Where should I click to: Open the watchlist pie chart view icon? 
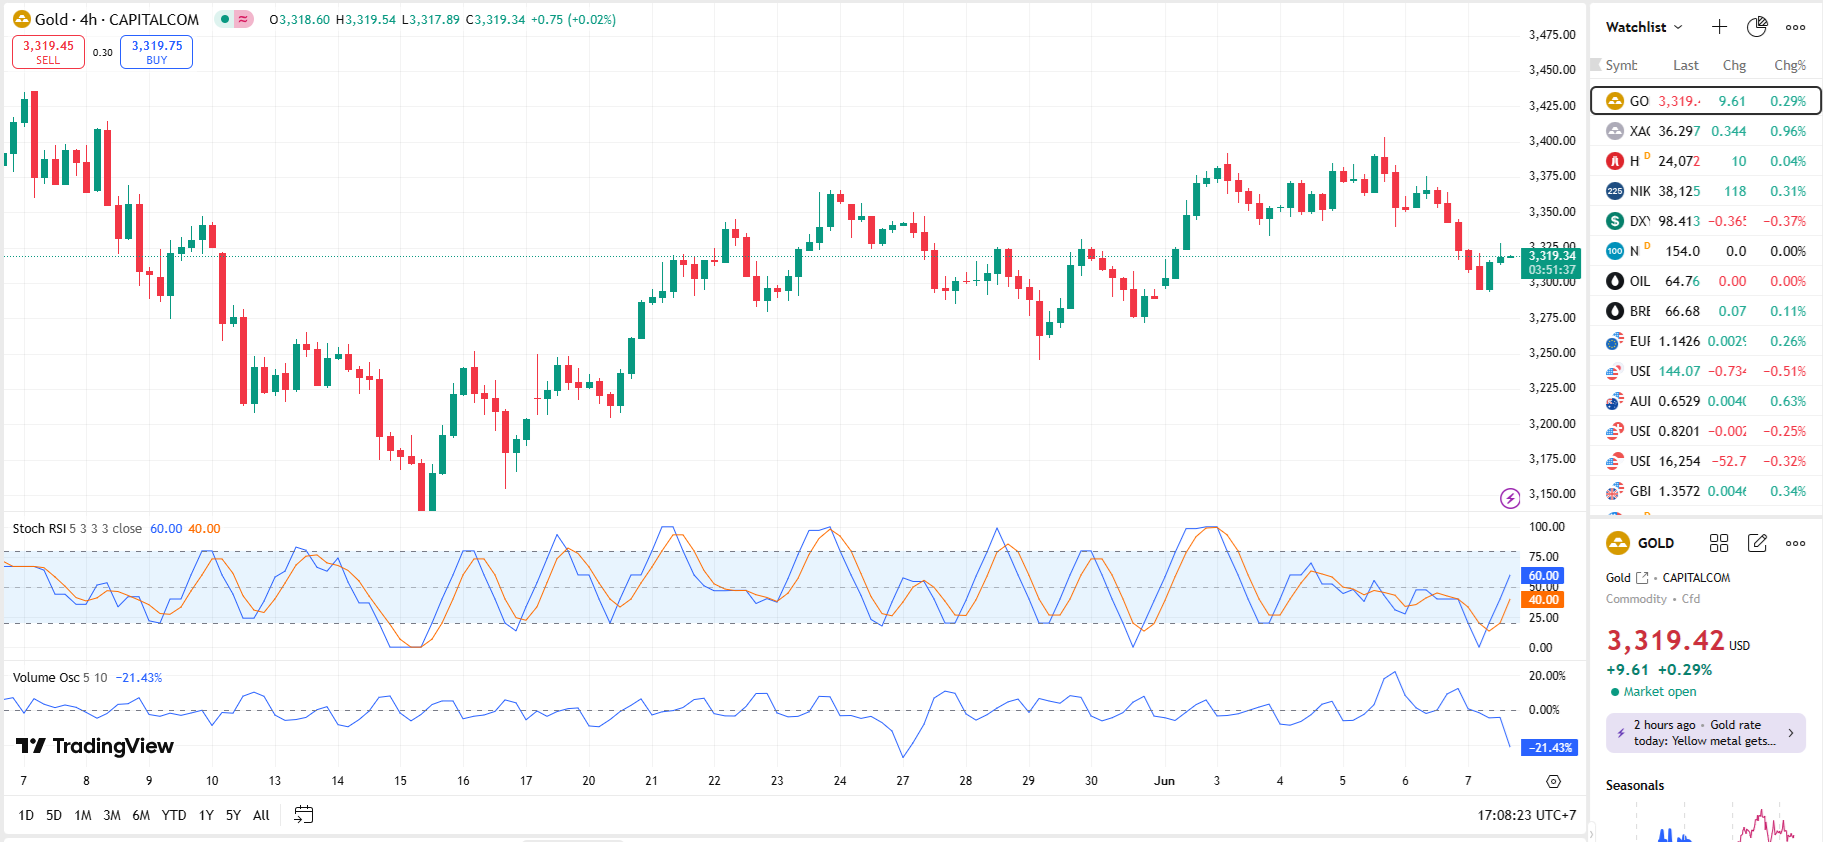coord(1757,27)
